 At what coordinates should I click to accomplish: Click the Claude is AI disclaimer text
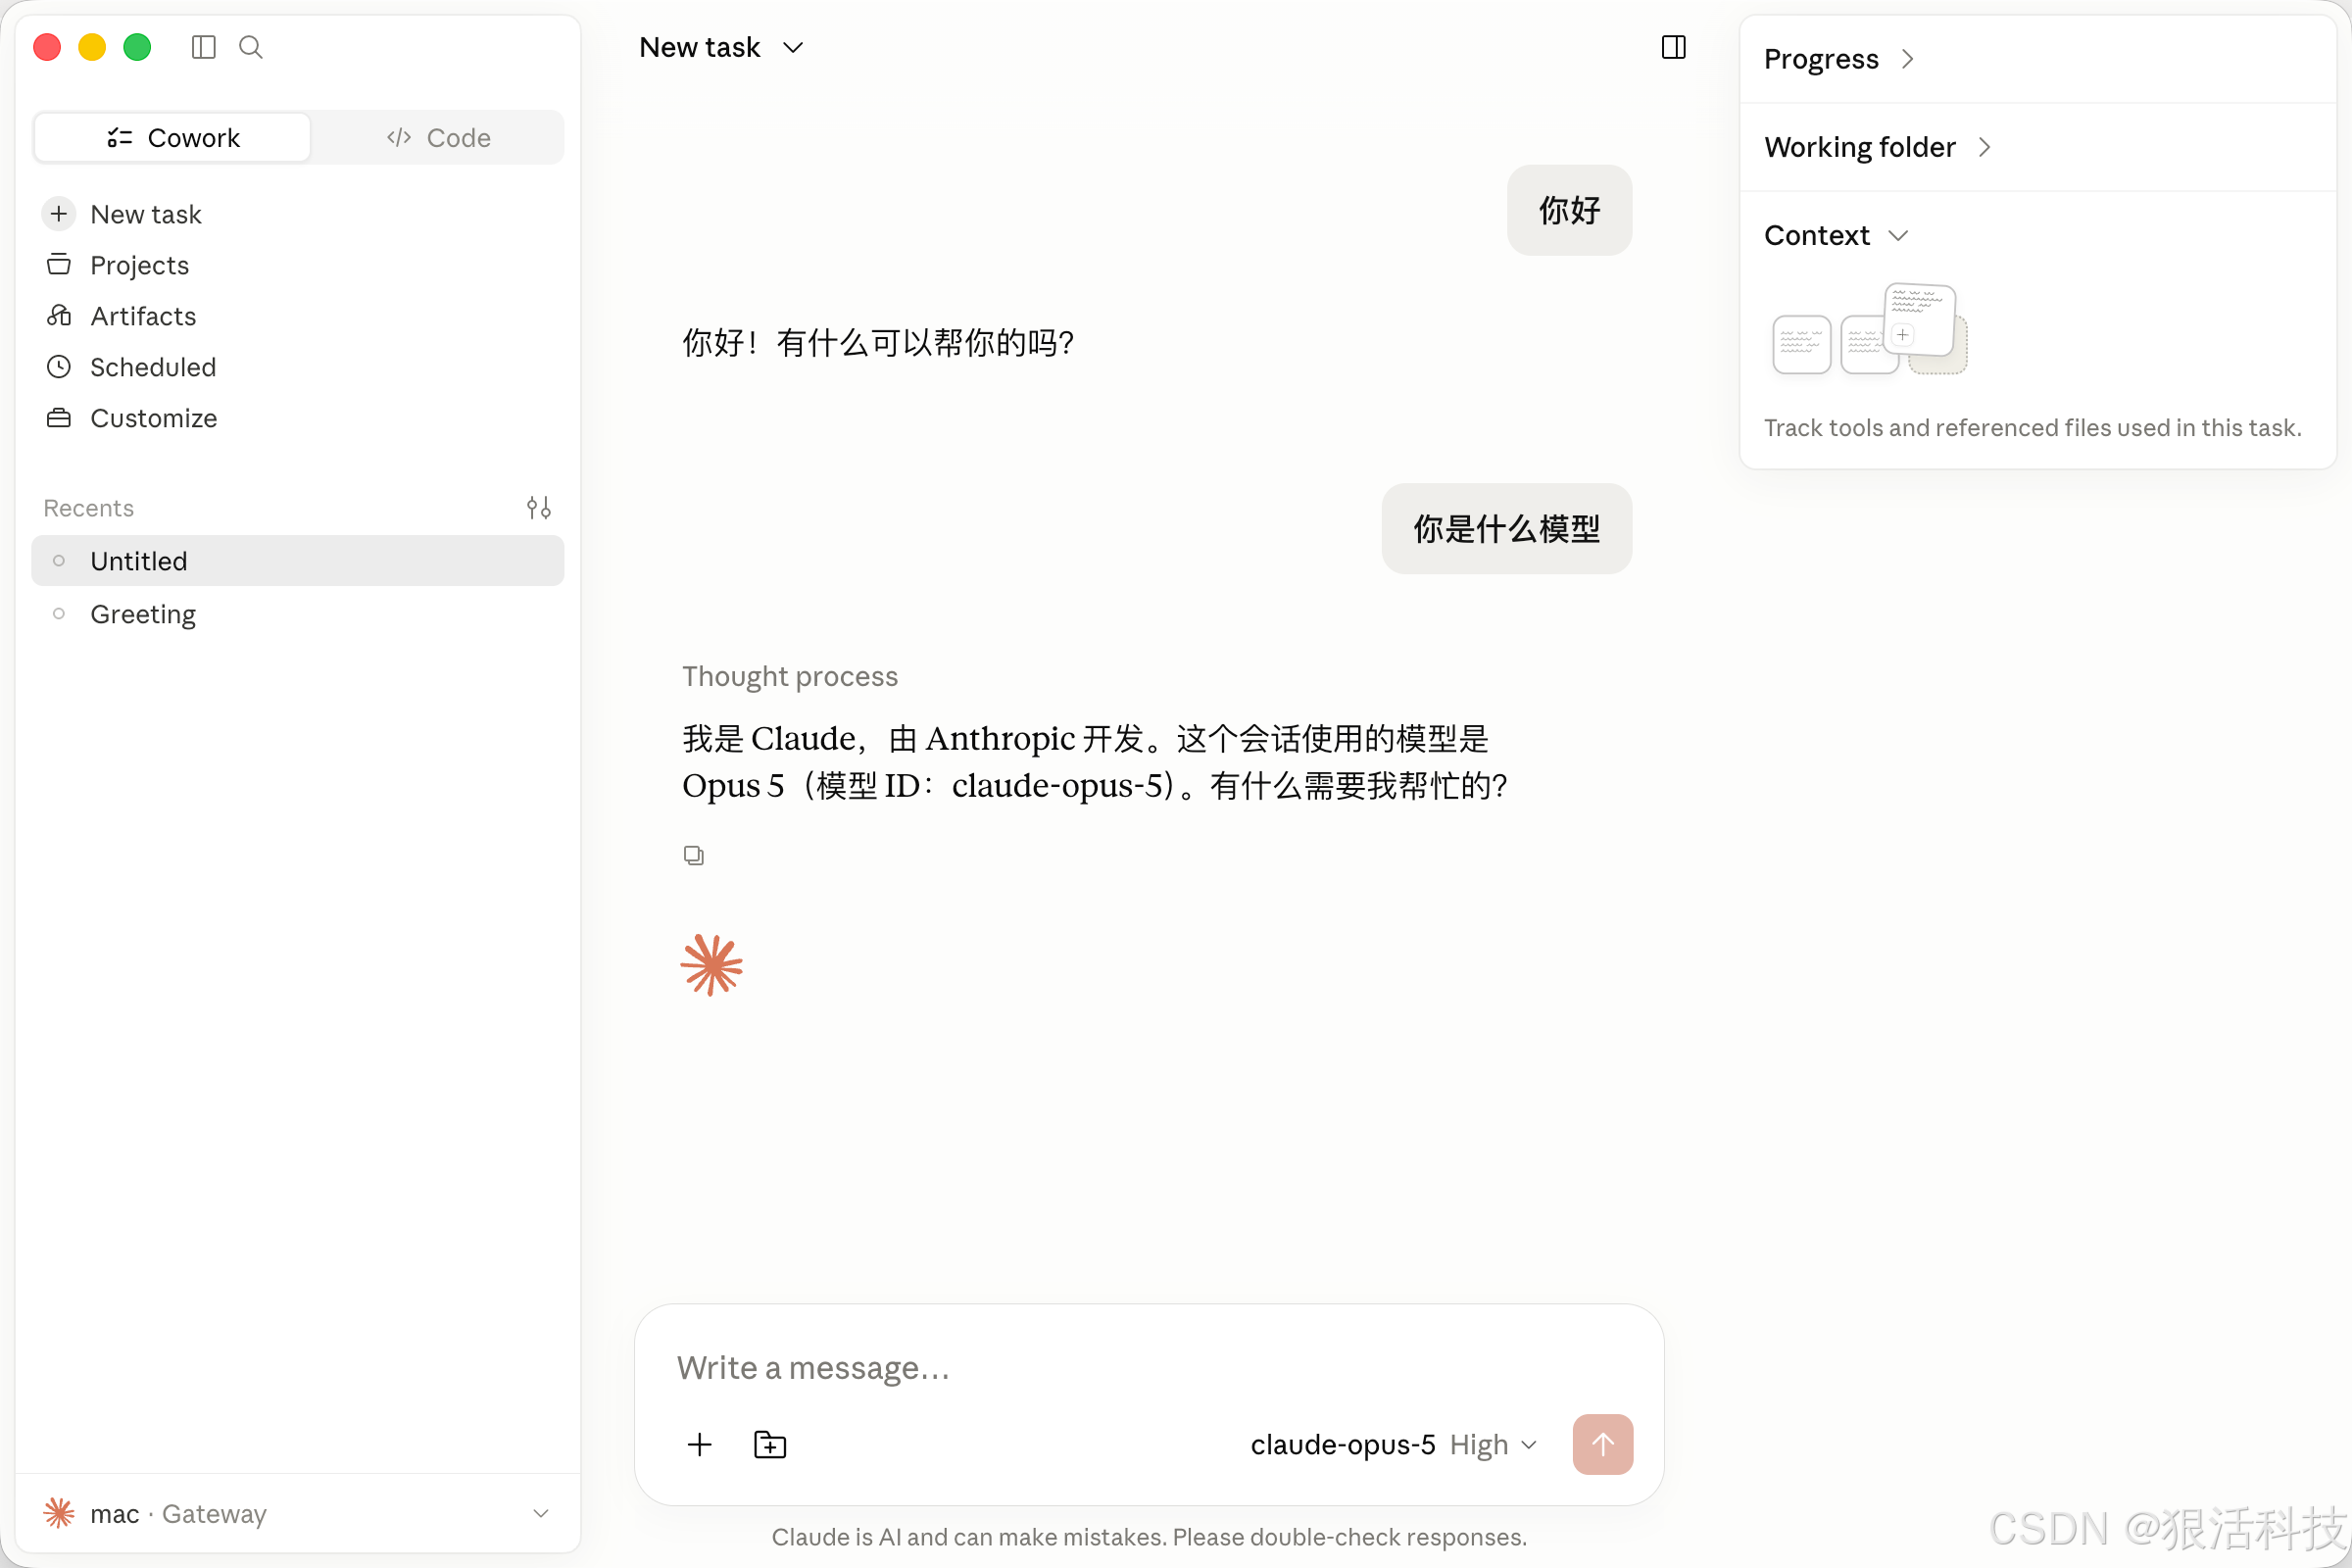coord(1149,1536)
